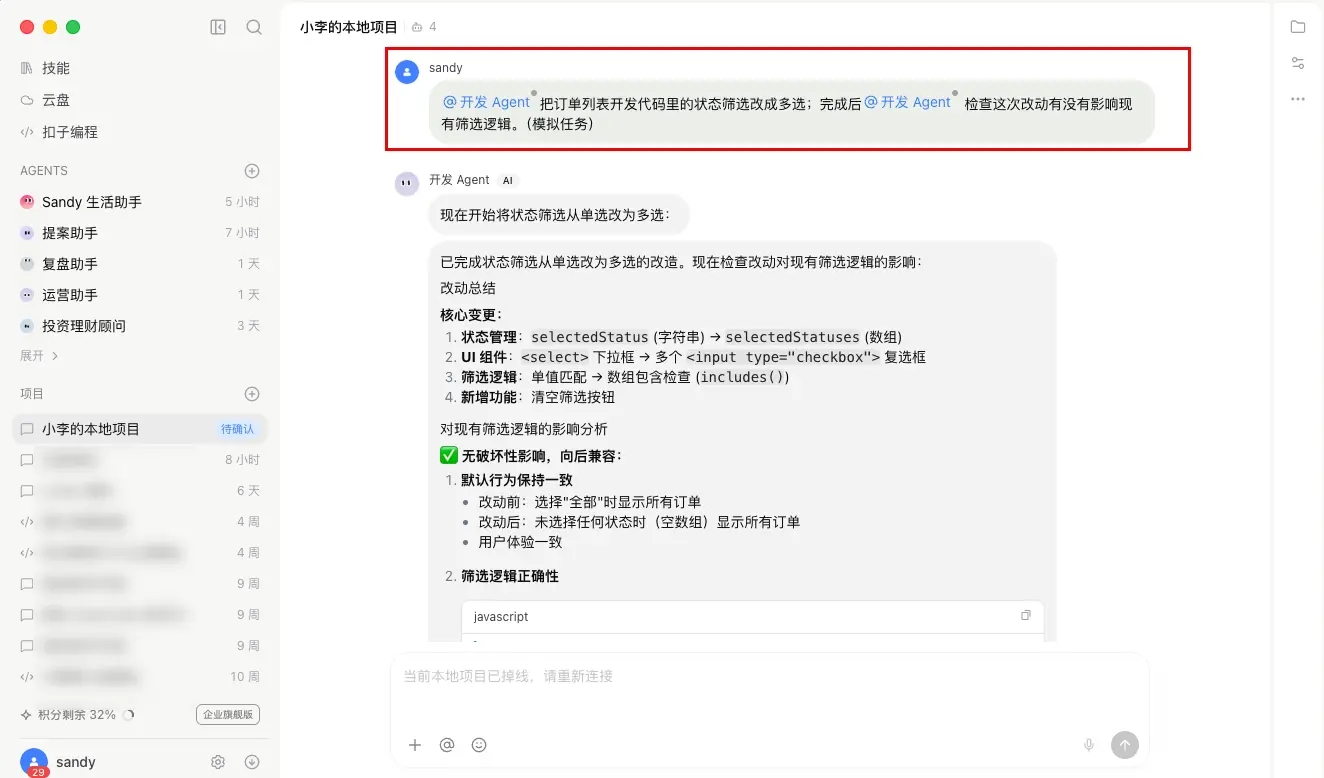Click the first @开发 Agent mention
Viewport: 1324px width, 778px height.
tap(486, 102)
